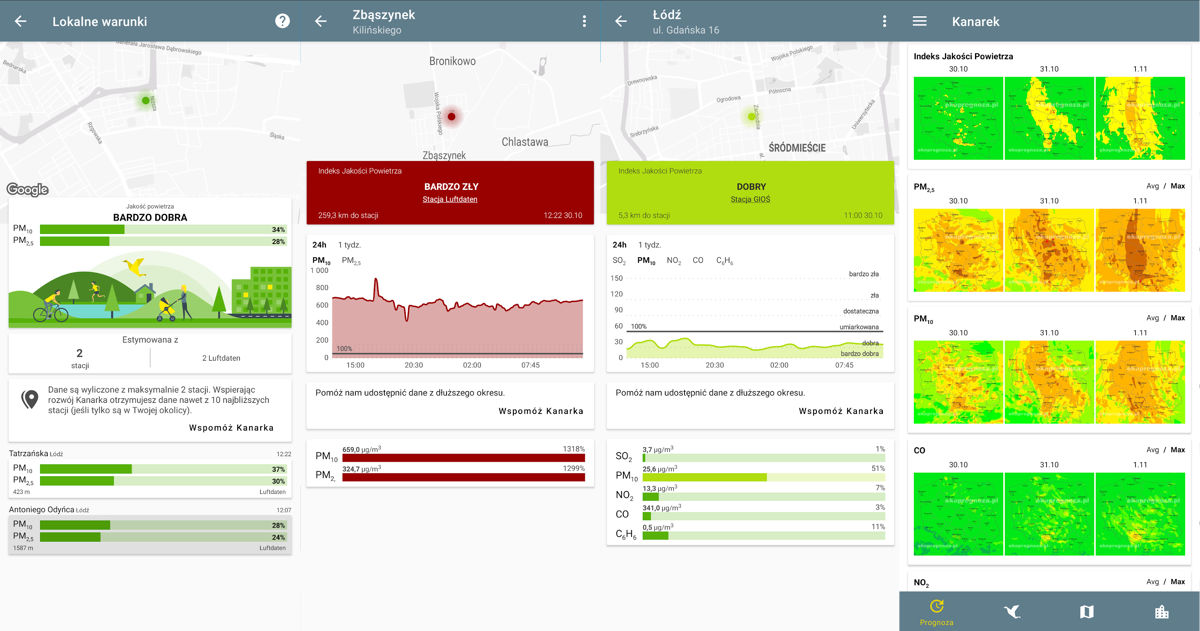This screenshot has width=1200, height=631.
Task: Expand the Tatrzańska station entry
Action: [150, 473]
